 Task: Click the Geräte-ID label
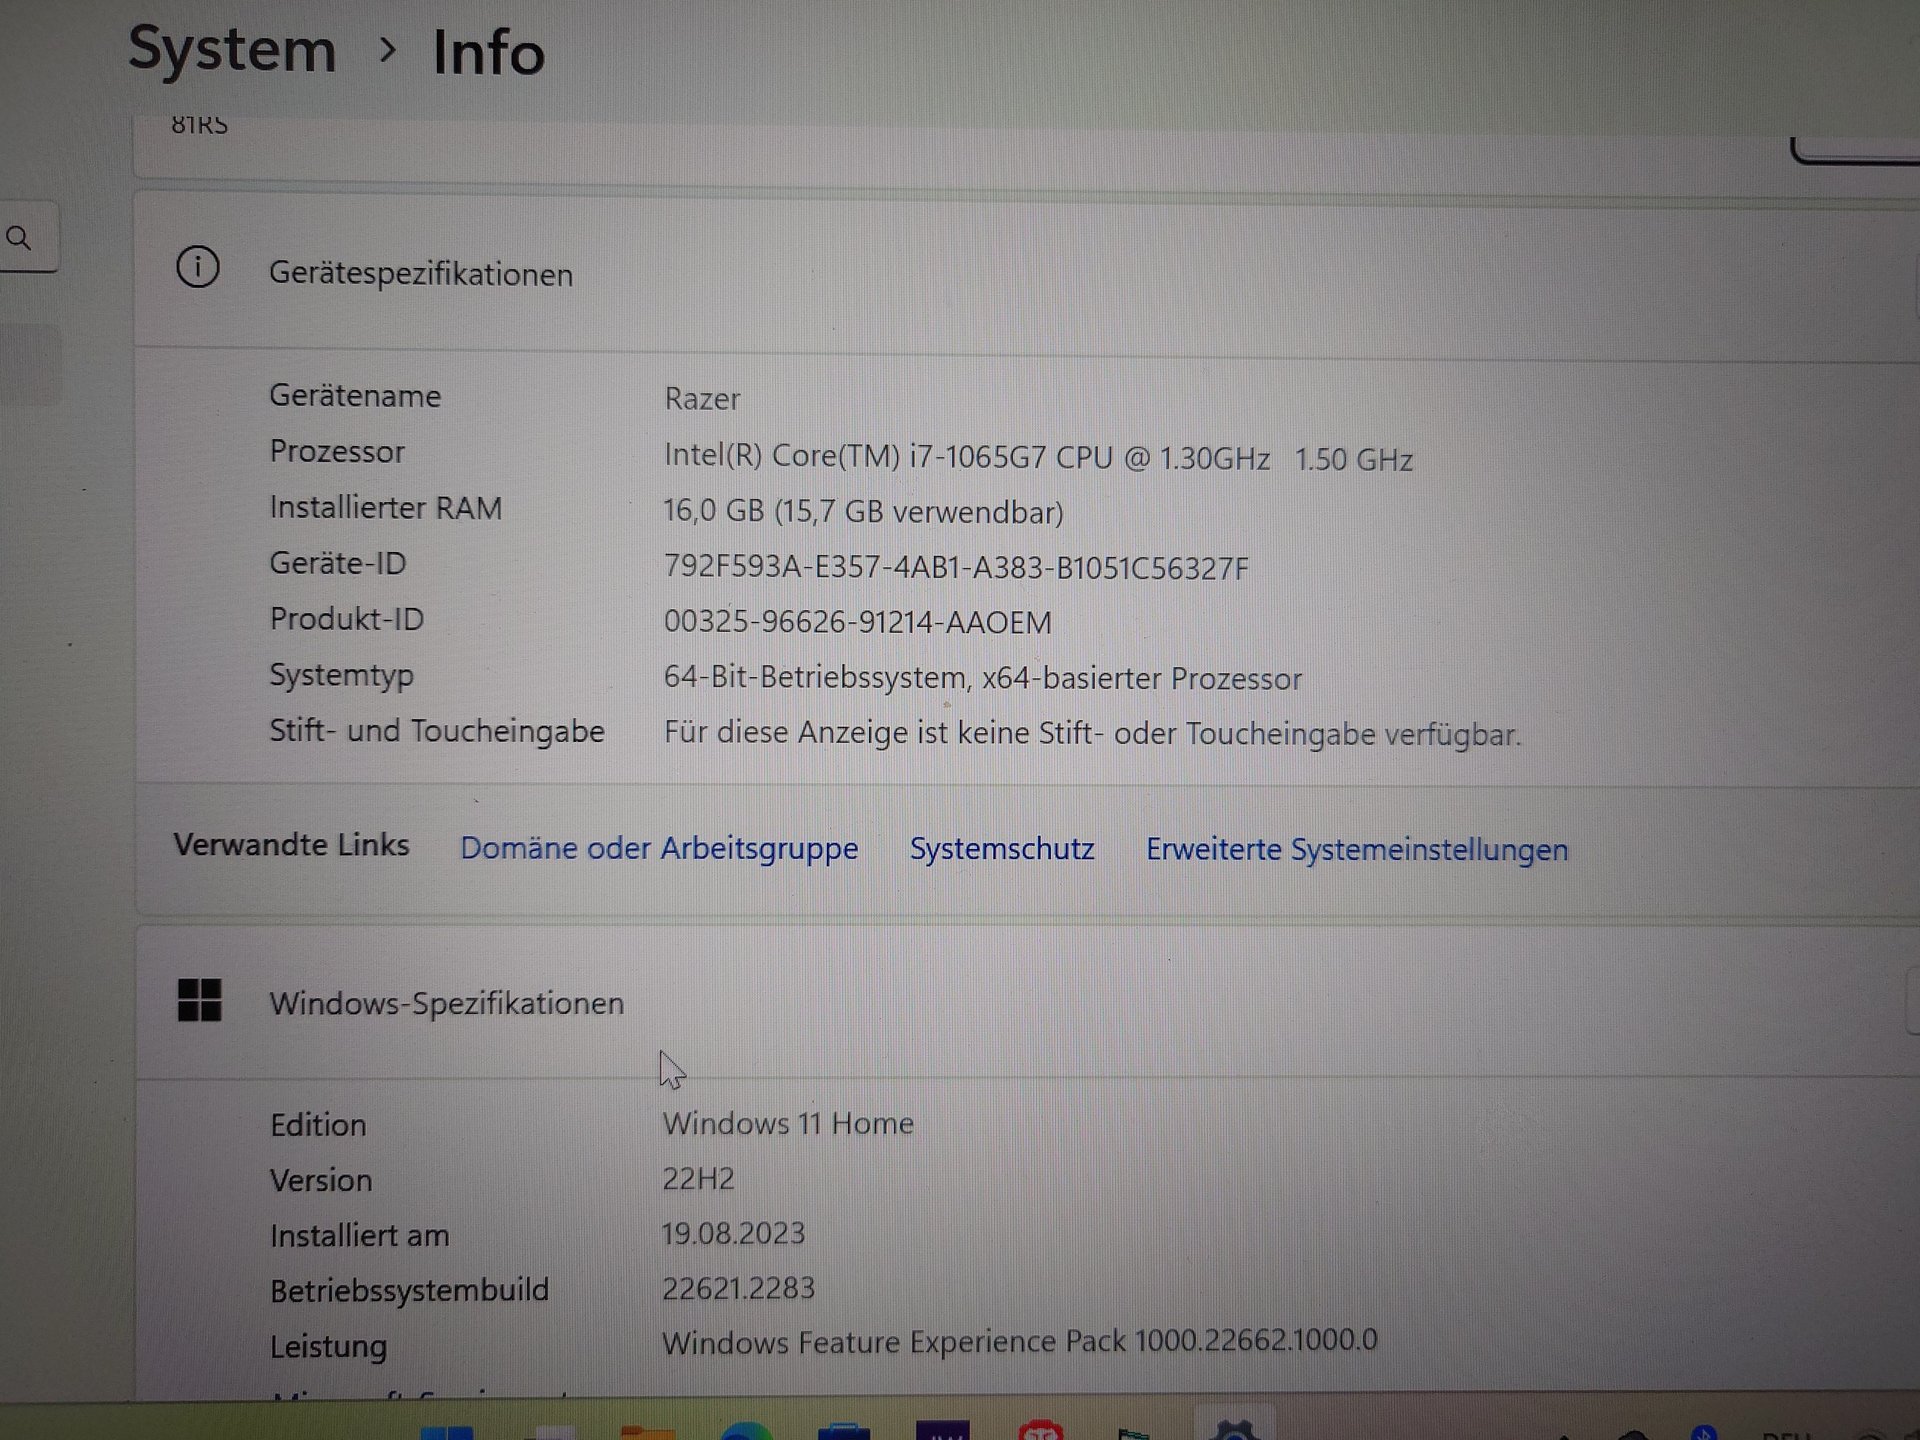tap(337, 564)
